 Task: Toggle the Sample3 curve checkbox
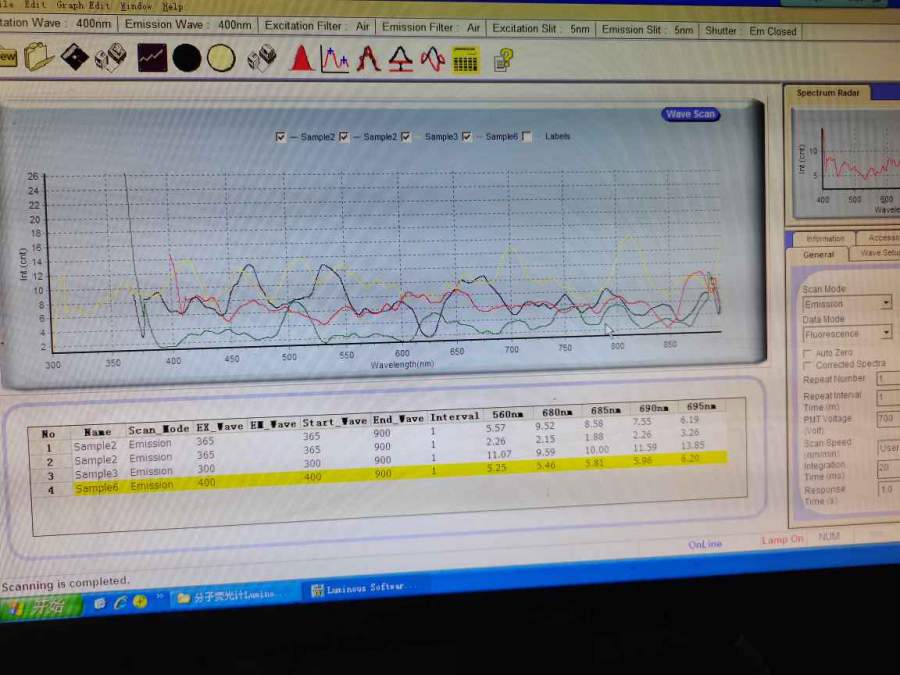tap(406, 137)
